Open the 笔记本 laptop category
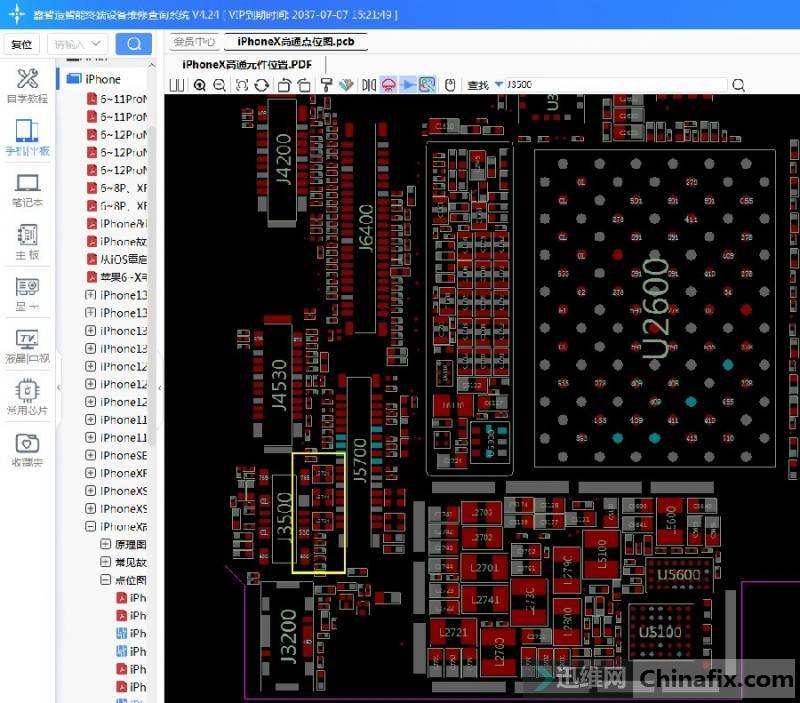This screenshot has width=800, height=703. [x=28, y=190]
